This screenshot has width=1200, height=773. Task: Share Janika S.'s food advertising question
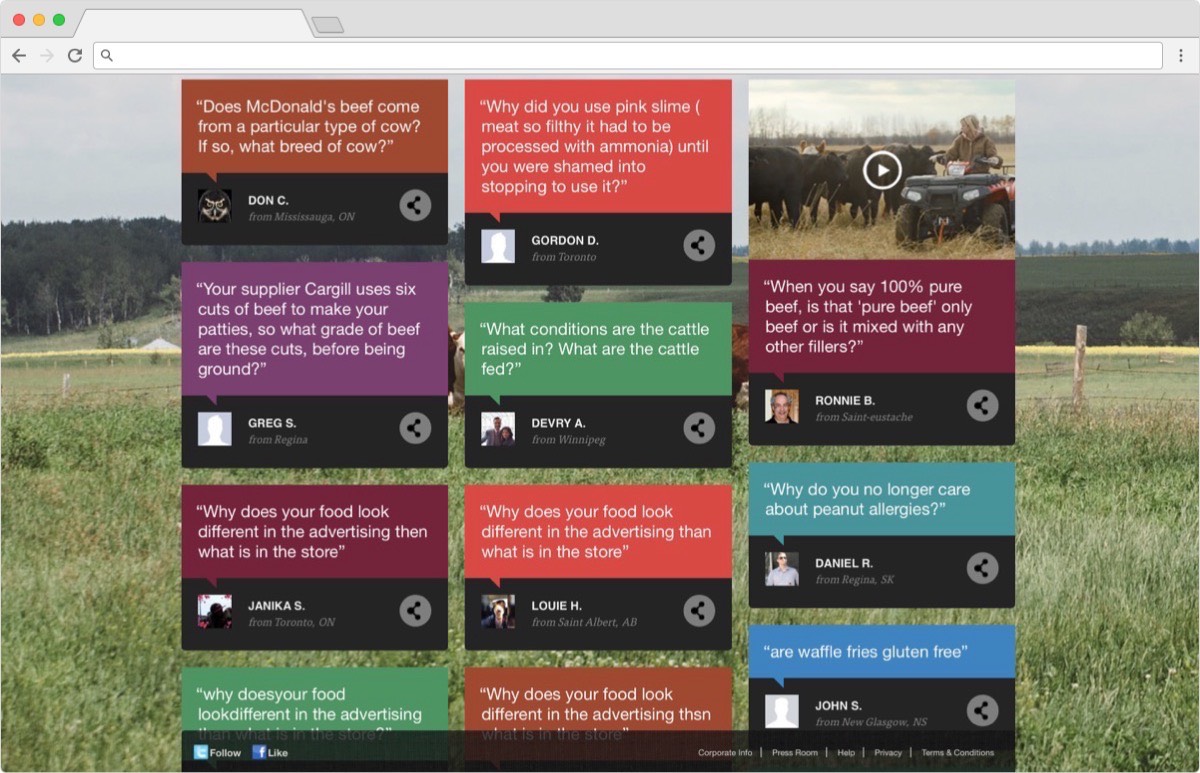coord(415,610)
